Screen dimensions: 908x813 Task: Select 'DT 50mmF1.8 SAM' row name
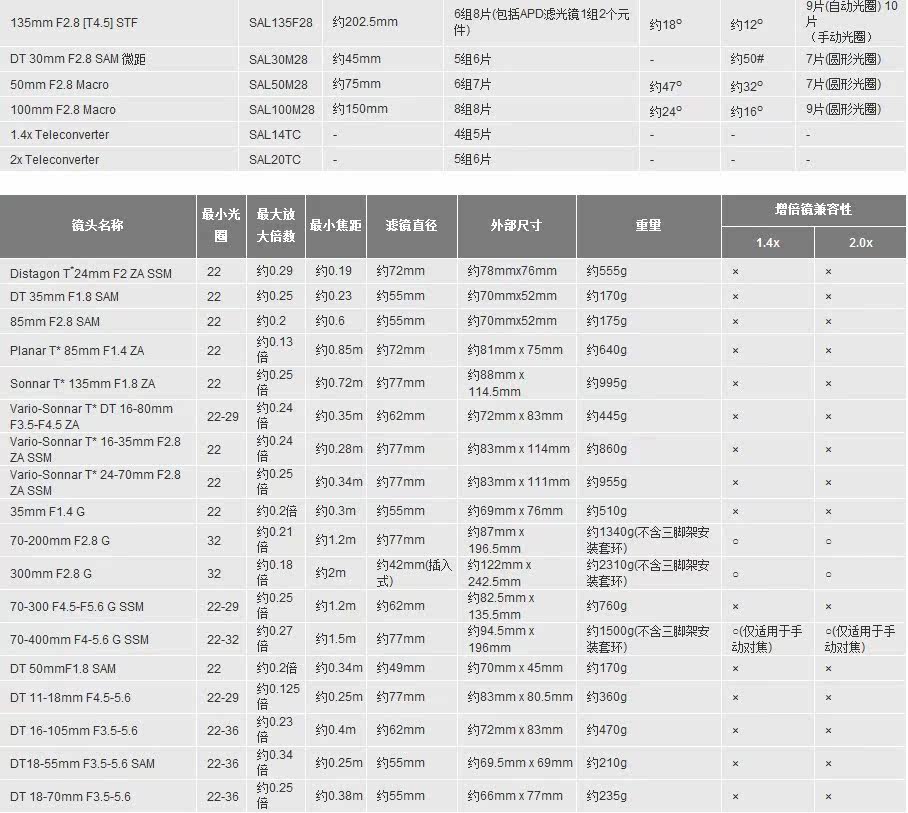(x=63, y=669)
